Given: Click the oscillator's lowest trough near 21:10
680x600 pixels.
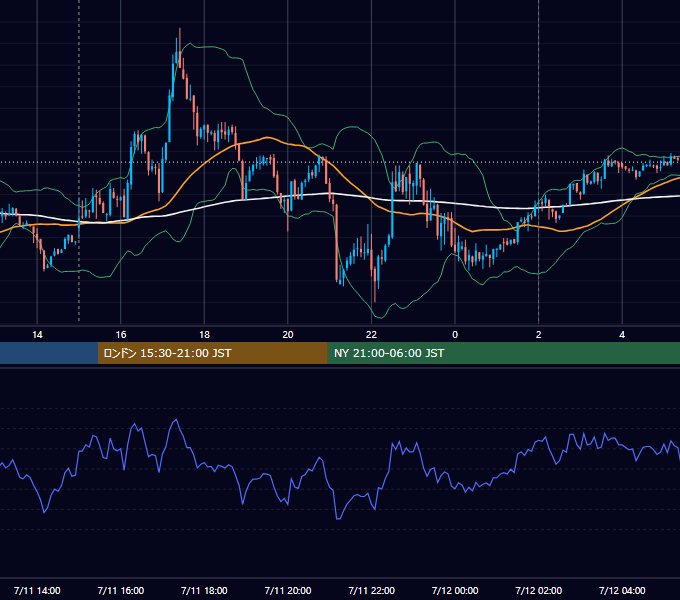Looking at the screenshot, I should (338, 518).
